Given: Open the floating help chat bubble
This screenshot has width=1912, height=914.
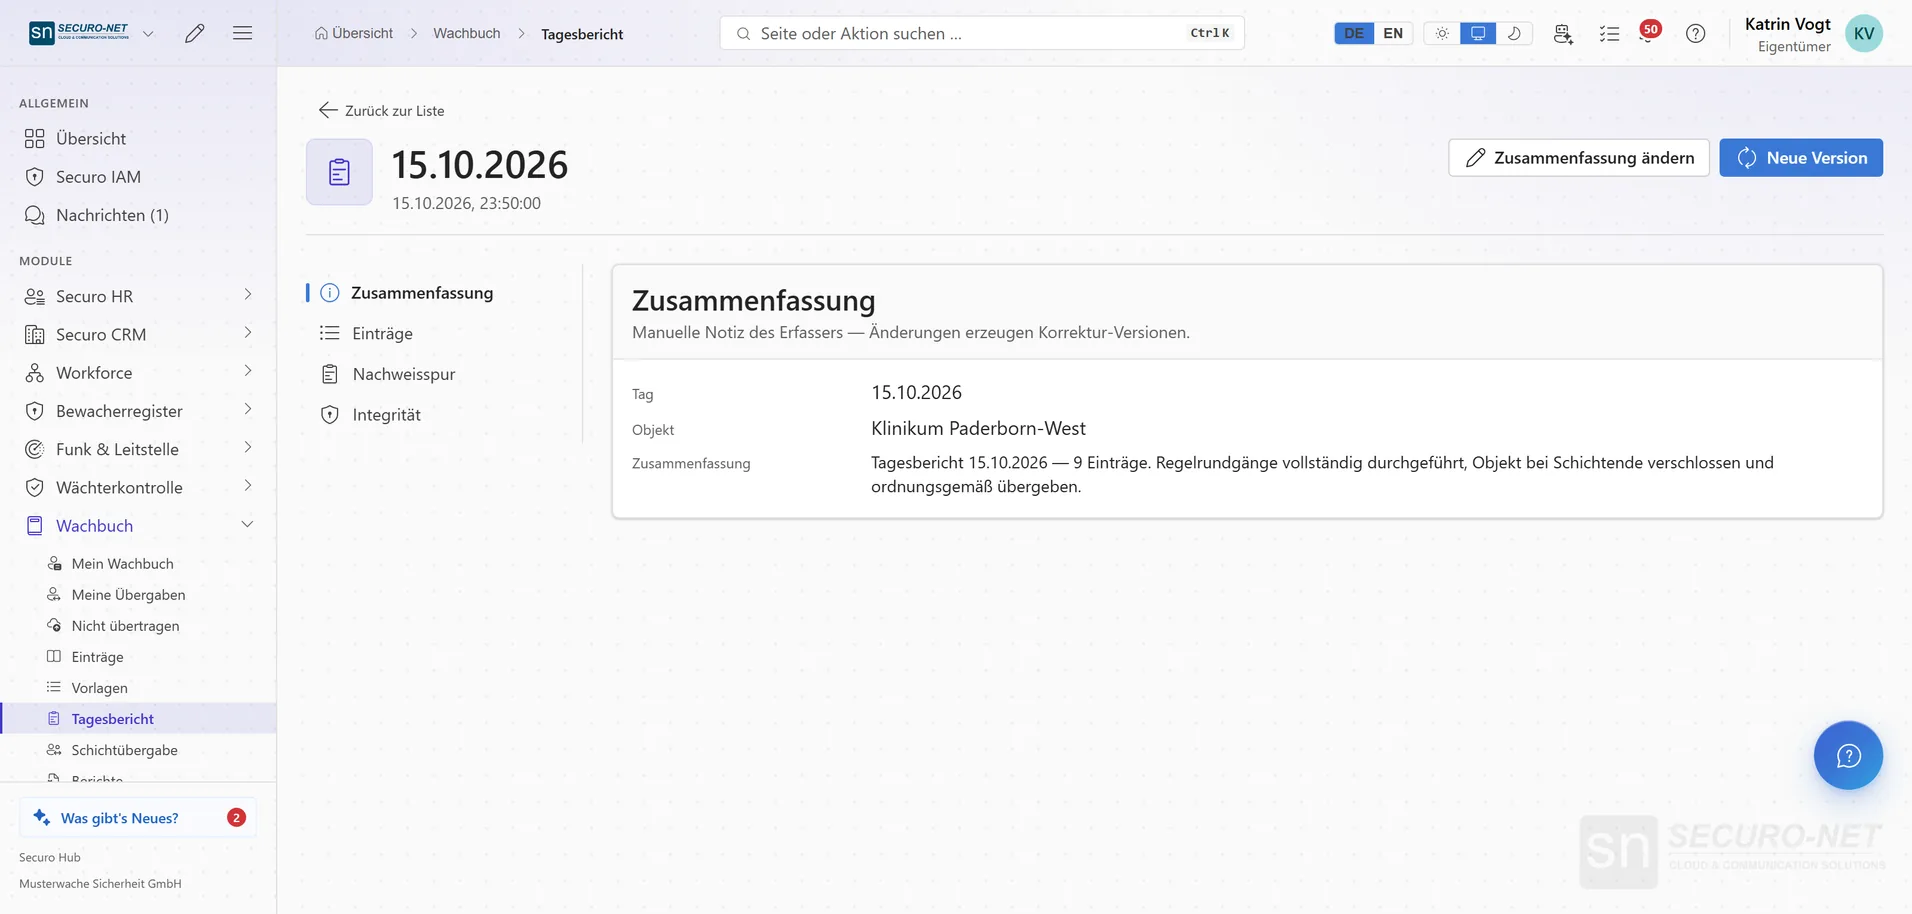Looking at the screenshot, I should tap(1848, 755).
